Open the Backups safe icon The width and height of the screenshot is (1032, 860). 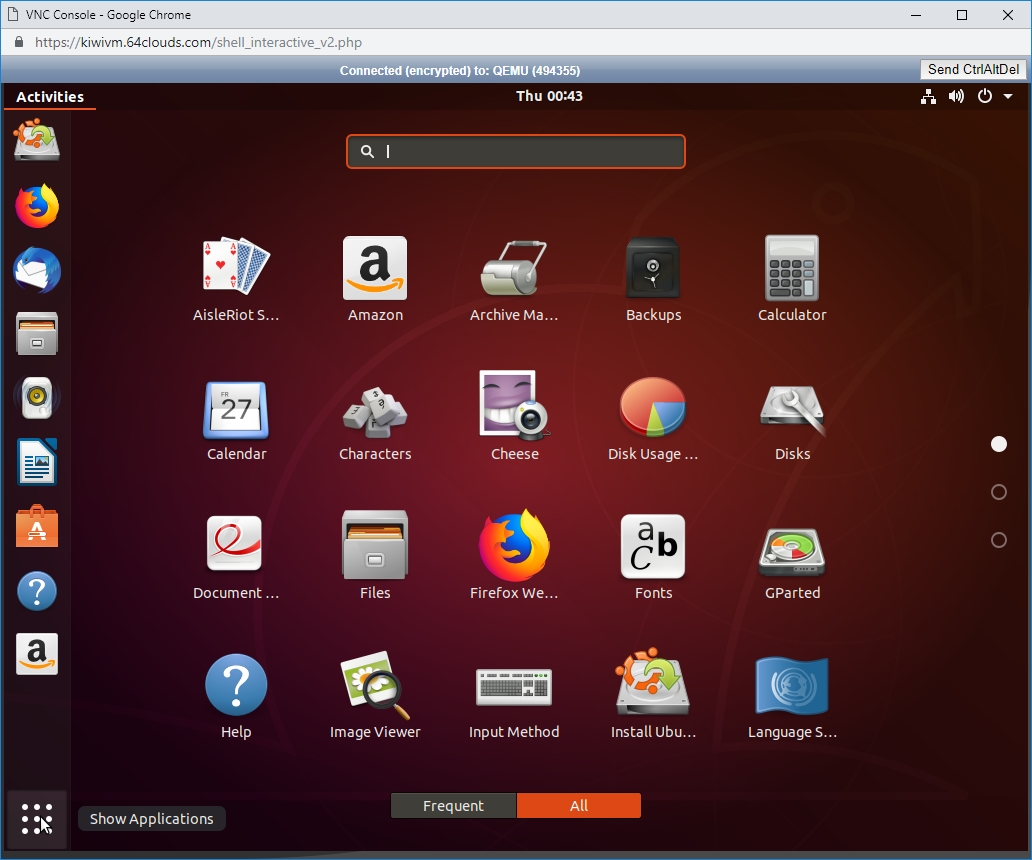tap(653, 269)
